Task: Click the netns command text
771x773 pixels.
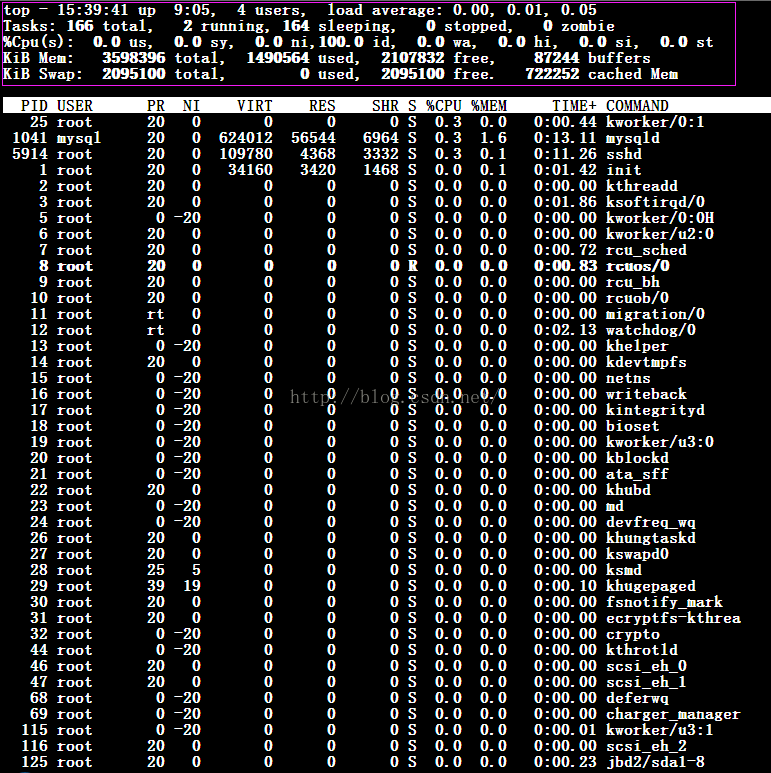Action: [x=628, y=378]
